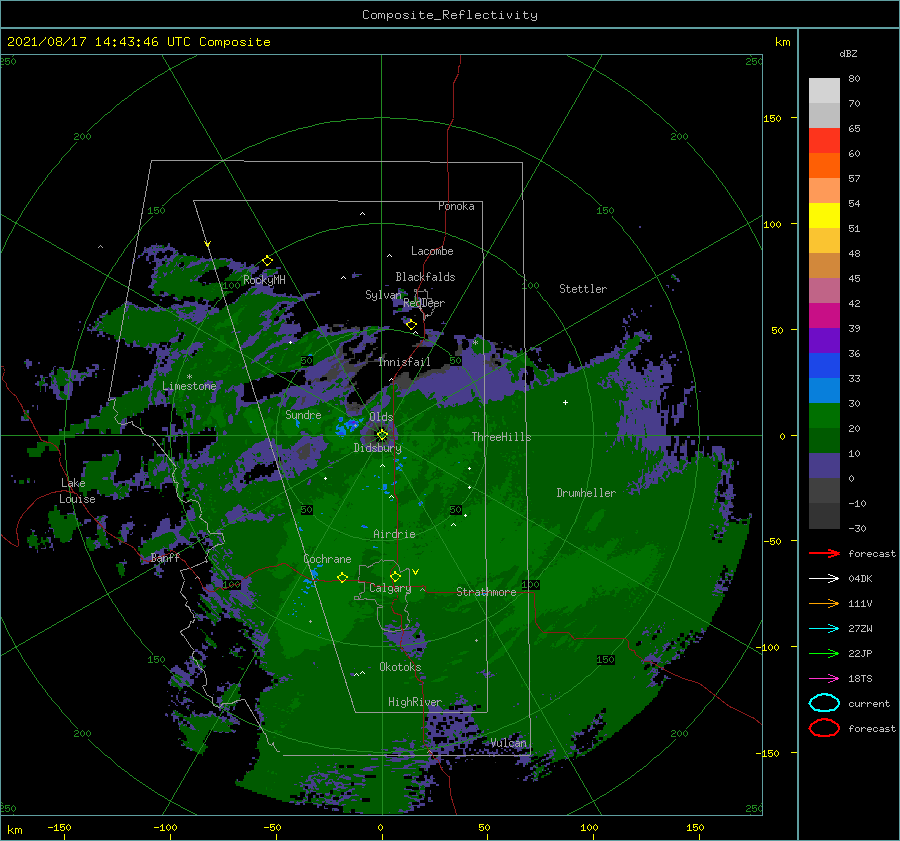Screen dimensions: 900x841
Task: Click the Strathmore label
Action: [x=486, y=592]
